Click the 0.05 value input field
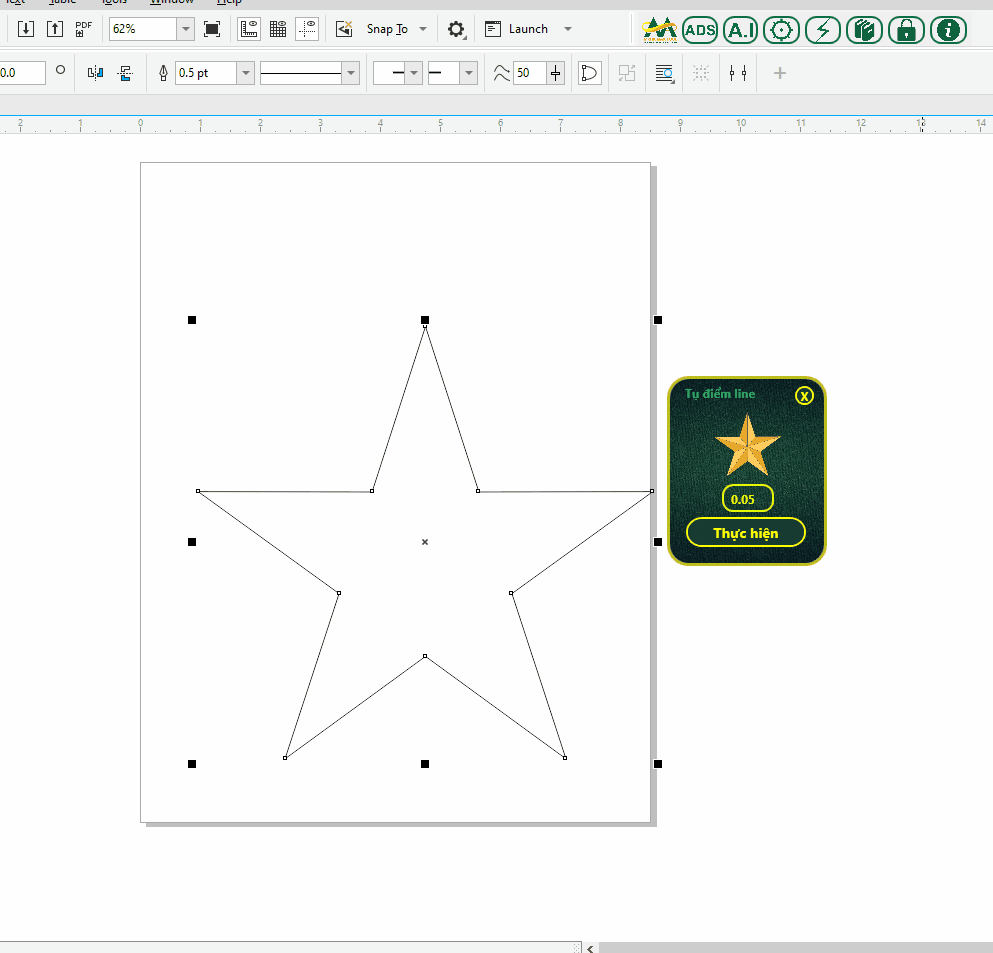 pos(747,499)
